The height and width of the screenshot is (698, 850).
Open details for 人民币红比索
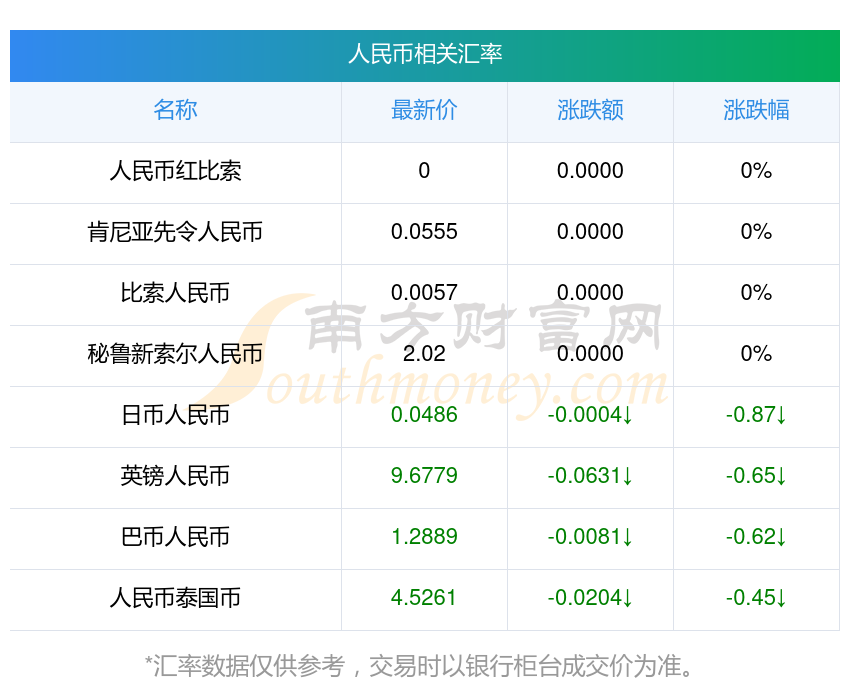[175, 171]
